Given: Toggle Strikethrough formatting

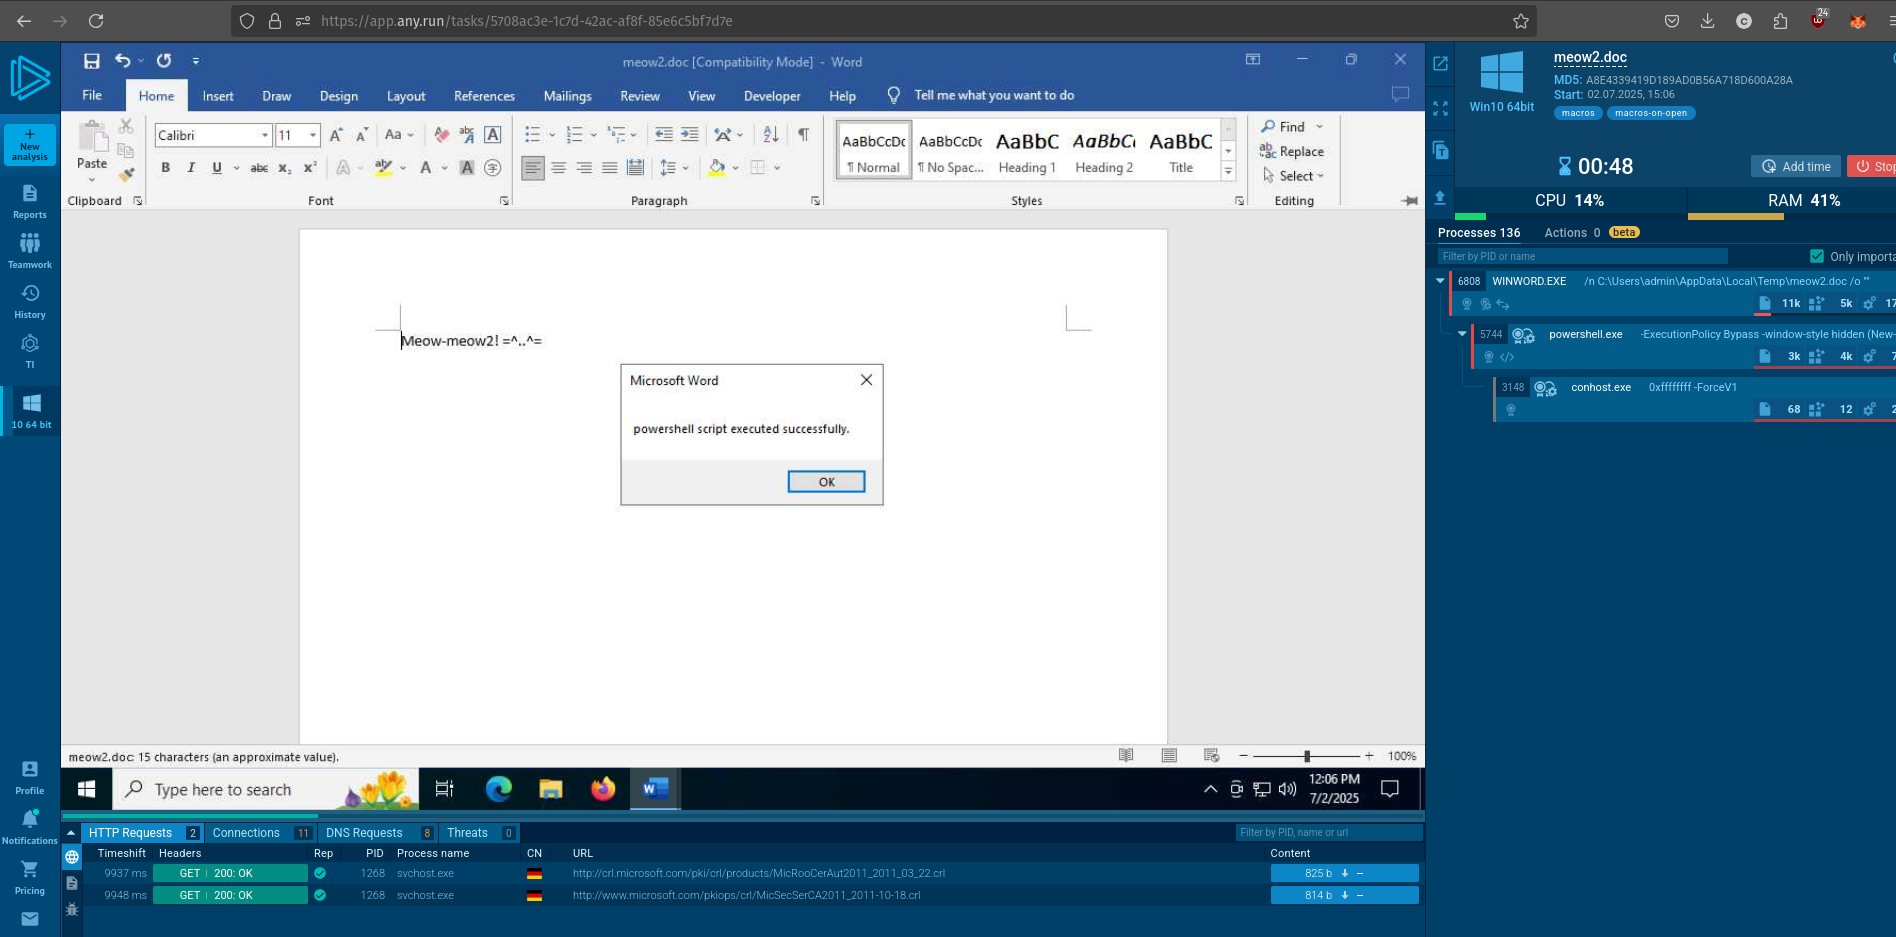Looking at the screenshot, I should 259,168.
